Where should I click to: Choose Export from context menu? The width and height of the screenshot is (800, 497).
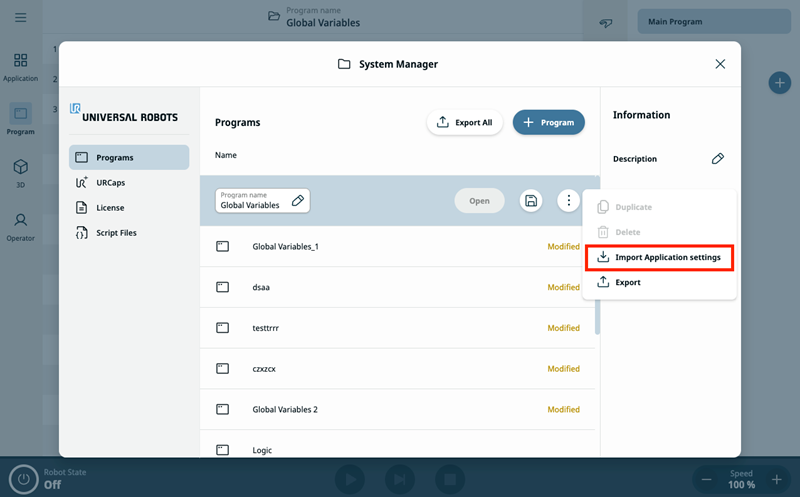tap(659, 282)
